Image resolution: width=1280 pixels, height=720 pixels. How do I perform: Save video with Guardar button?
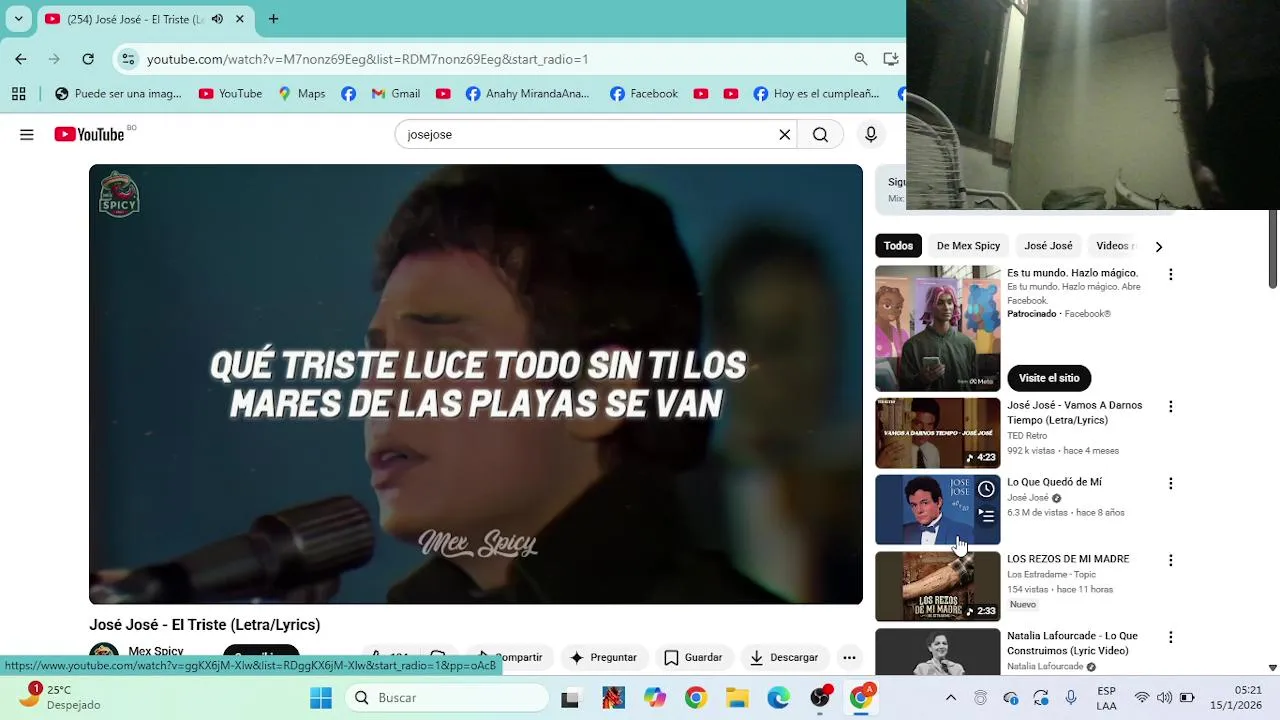[693, 657]
